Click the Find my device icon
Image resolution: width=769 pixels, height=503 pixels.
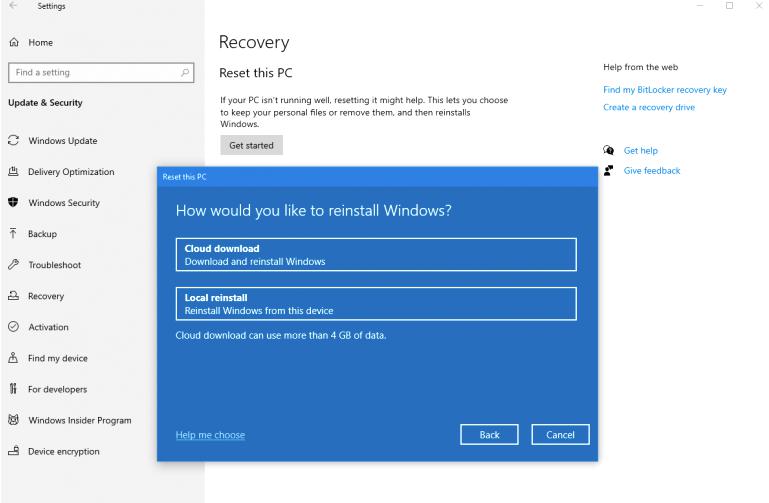click(x=13, y=357)
